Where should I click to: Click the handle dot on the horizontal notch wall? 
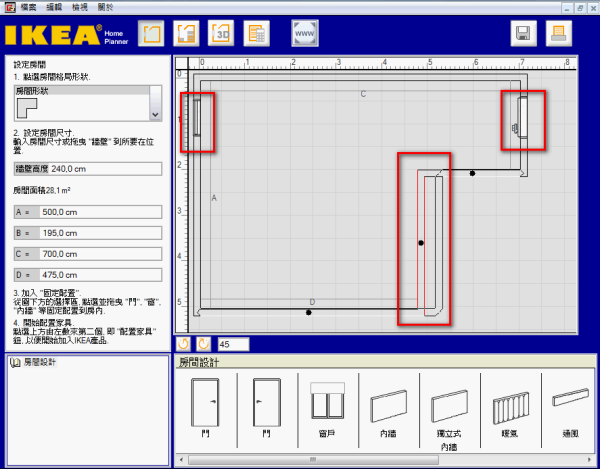coord(473,173)
